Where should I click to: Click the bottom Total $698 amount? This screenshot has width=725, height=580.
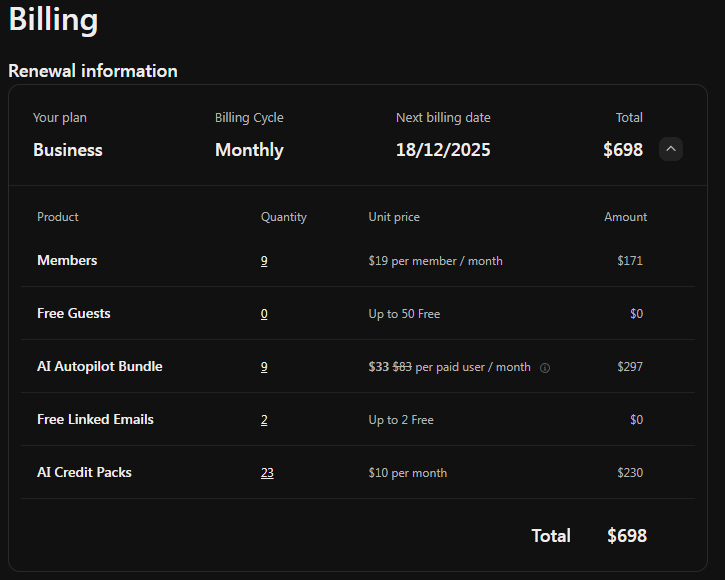point(627,536)
